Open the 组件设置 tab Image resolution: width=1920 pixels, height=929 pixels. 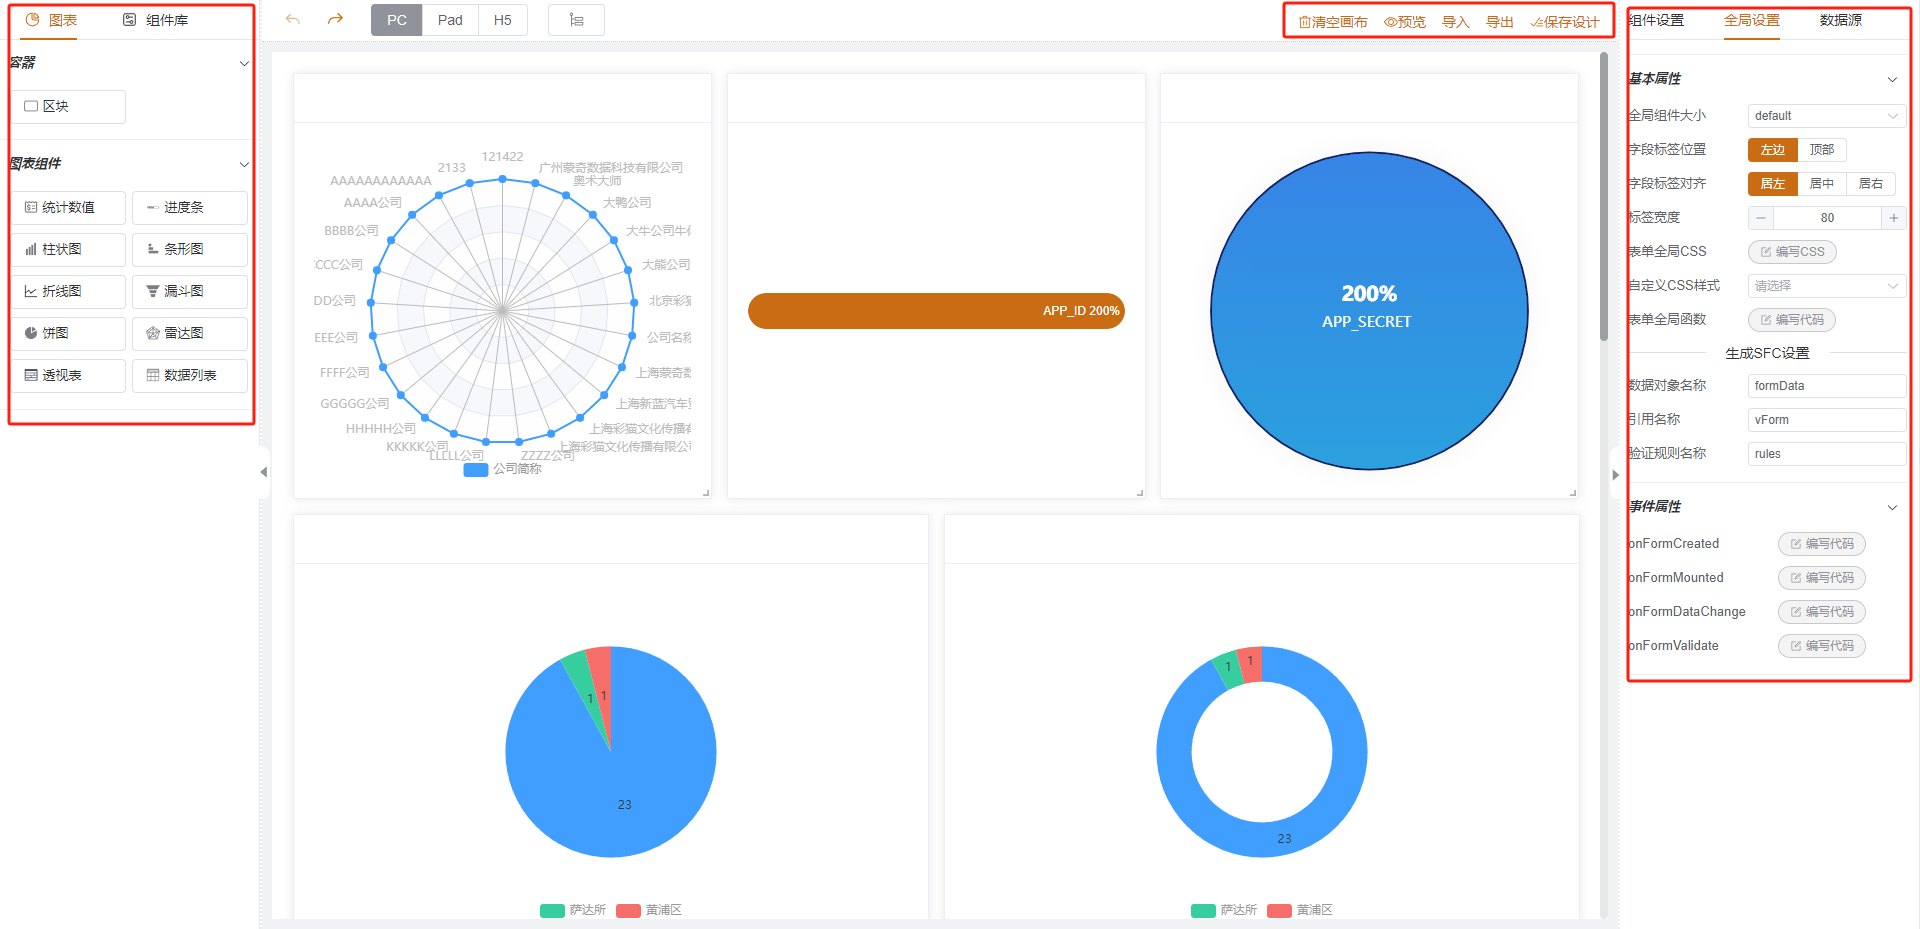coord(1656,20)
